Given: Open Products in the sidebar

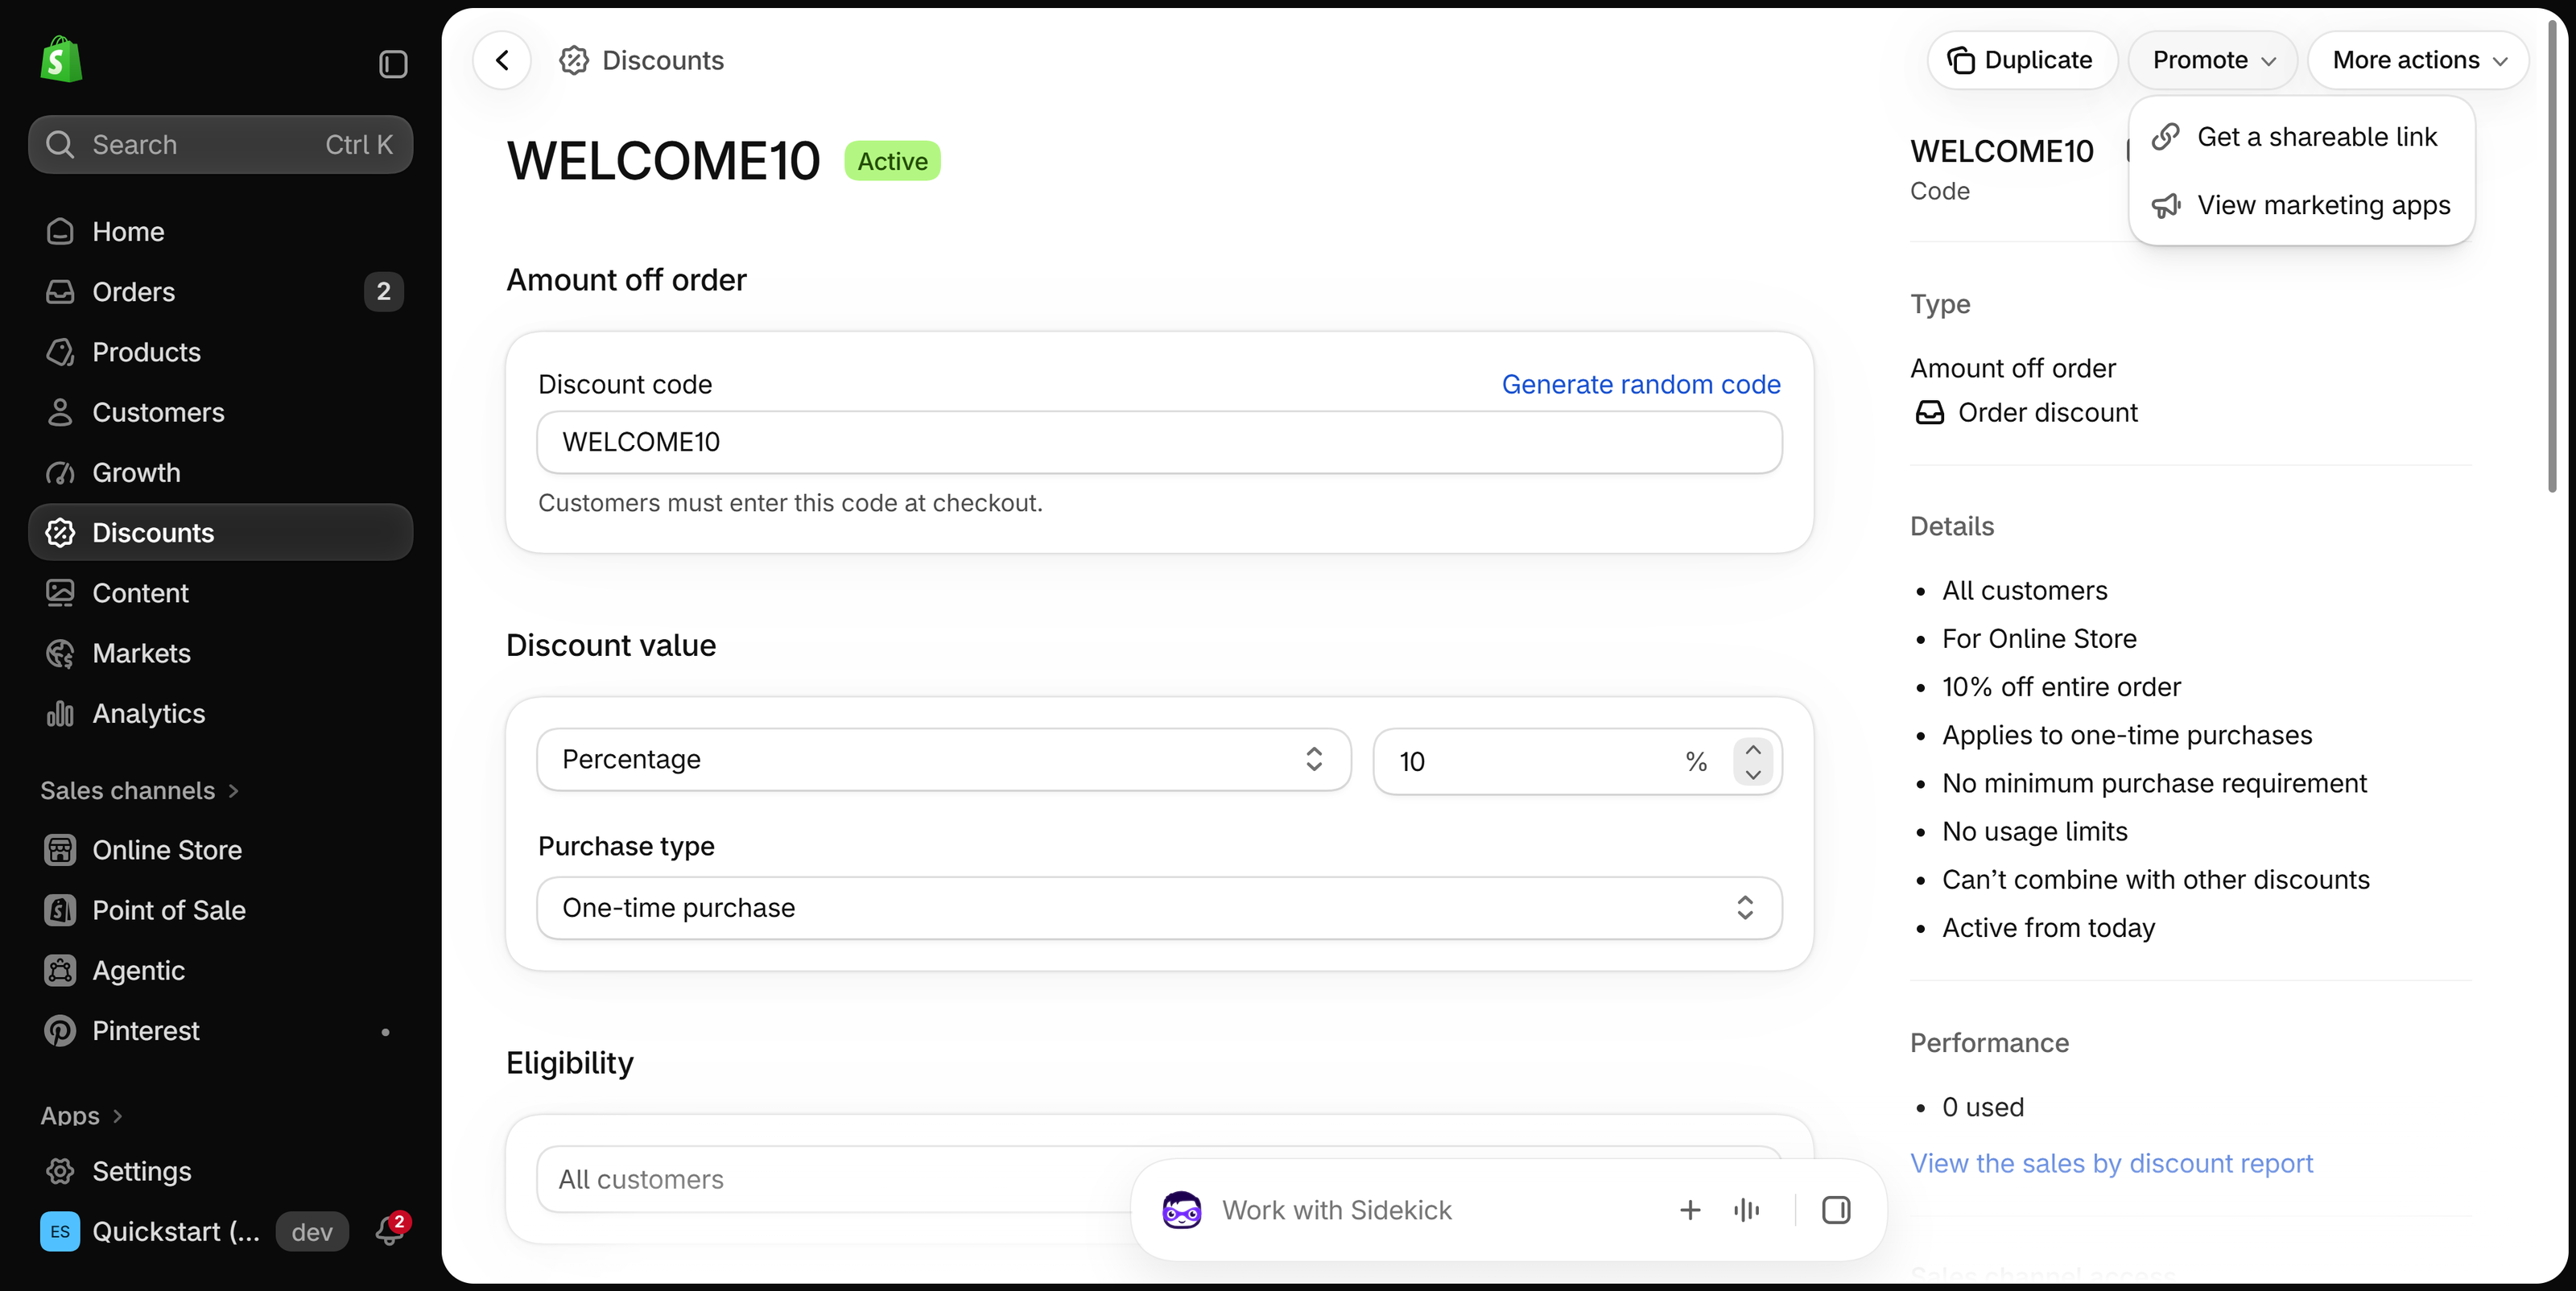Looking at the screenshot, I should pyautogui.click(x=220, y=352).
